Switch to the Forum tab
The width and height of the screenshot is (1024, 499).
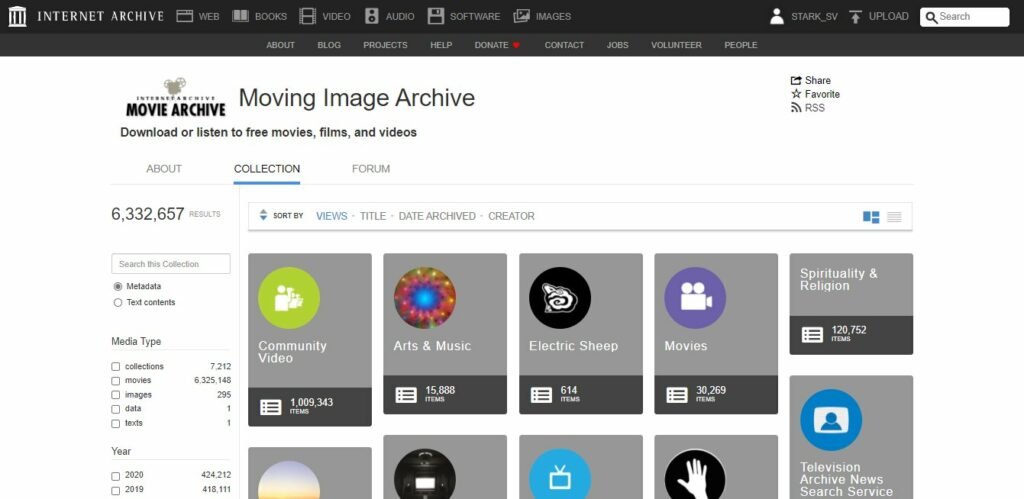click(371, 169)
